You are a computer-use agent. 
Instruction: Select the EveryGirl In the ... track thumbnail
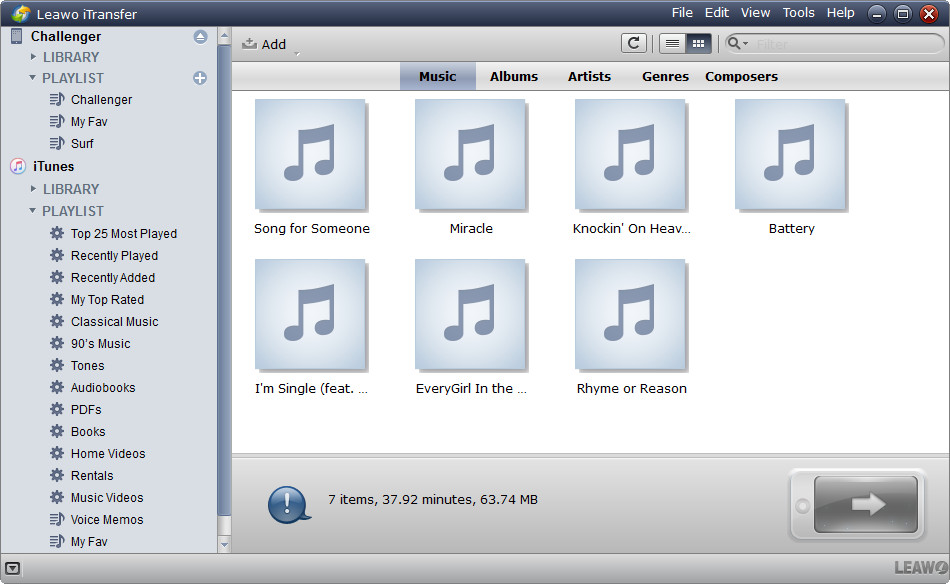(471, 315)
